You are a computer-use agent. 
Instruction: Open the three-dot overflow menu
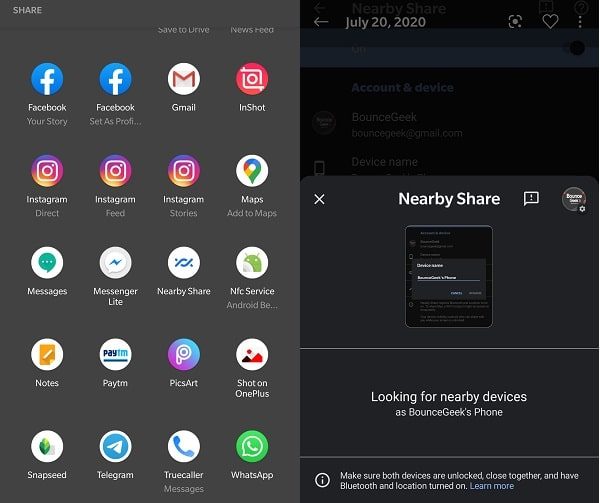pos(580,21)
